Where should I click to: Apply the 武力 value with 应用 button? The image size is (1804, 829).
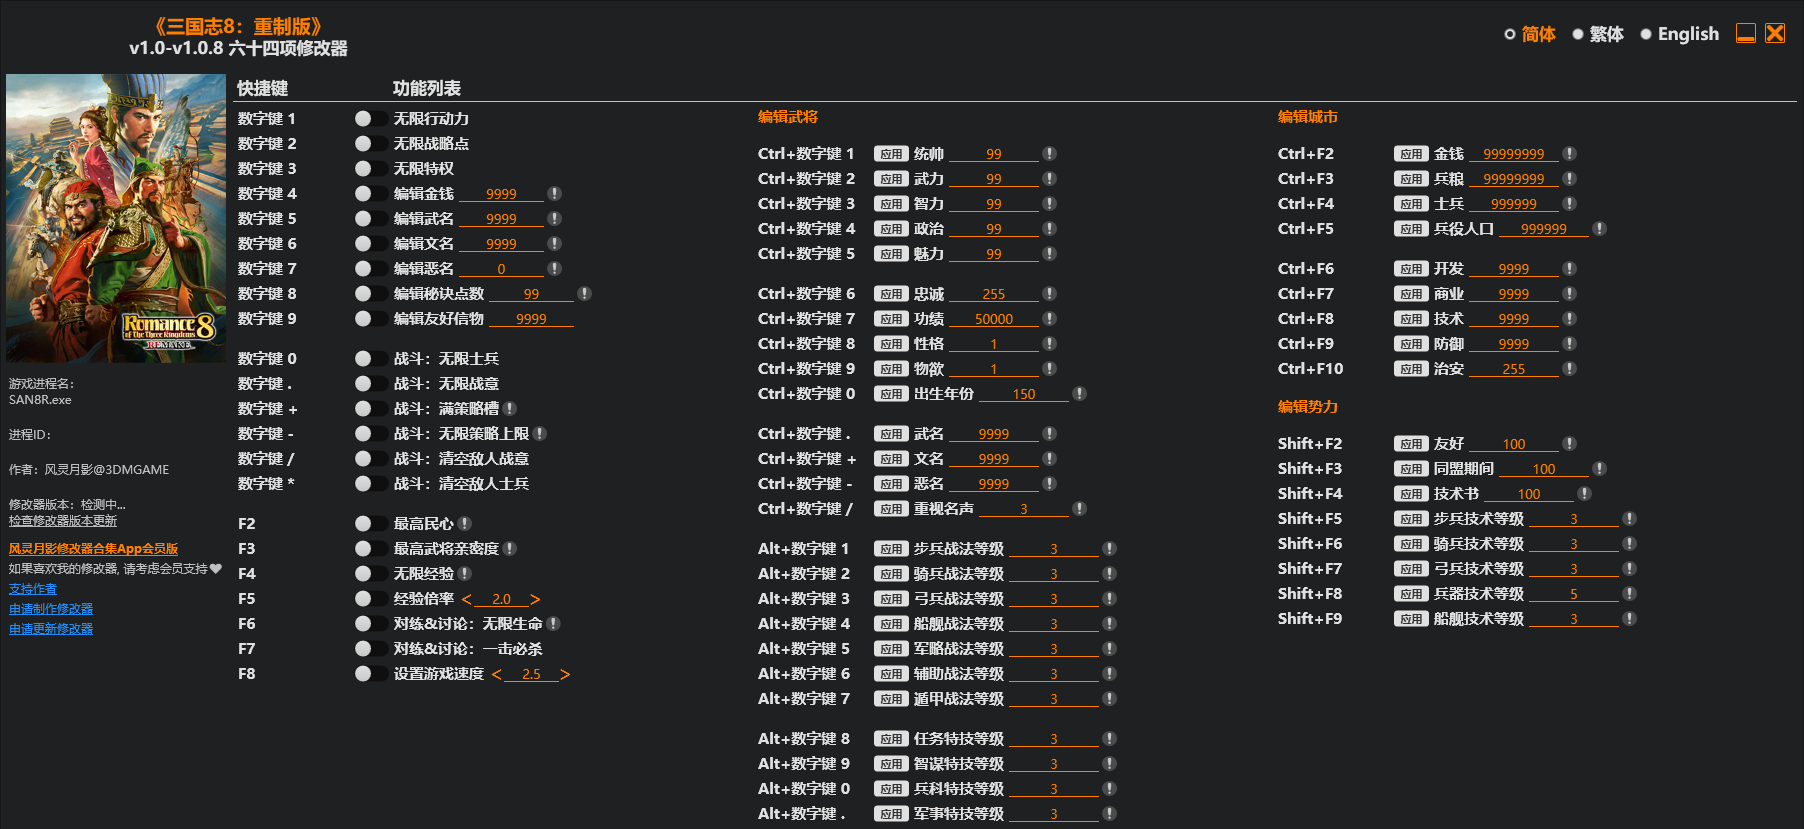click(x=891, y=179)
